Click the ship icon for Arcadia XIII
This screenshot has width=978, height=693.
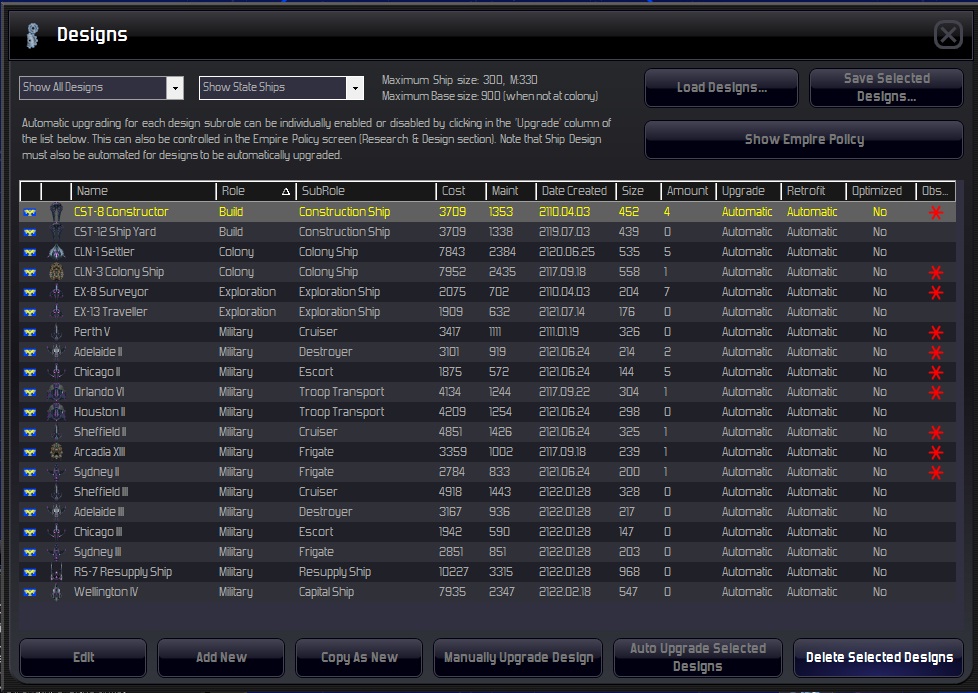pyautogui.click(x=56, y=452)
